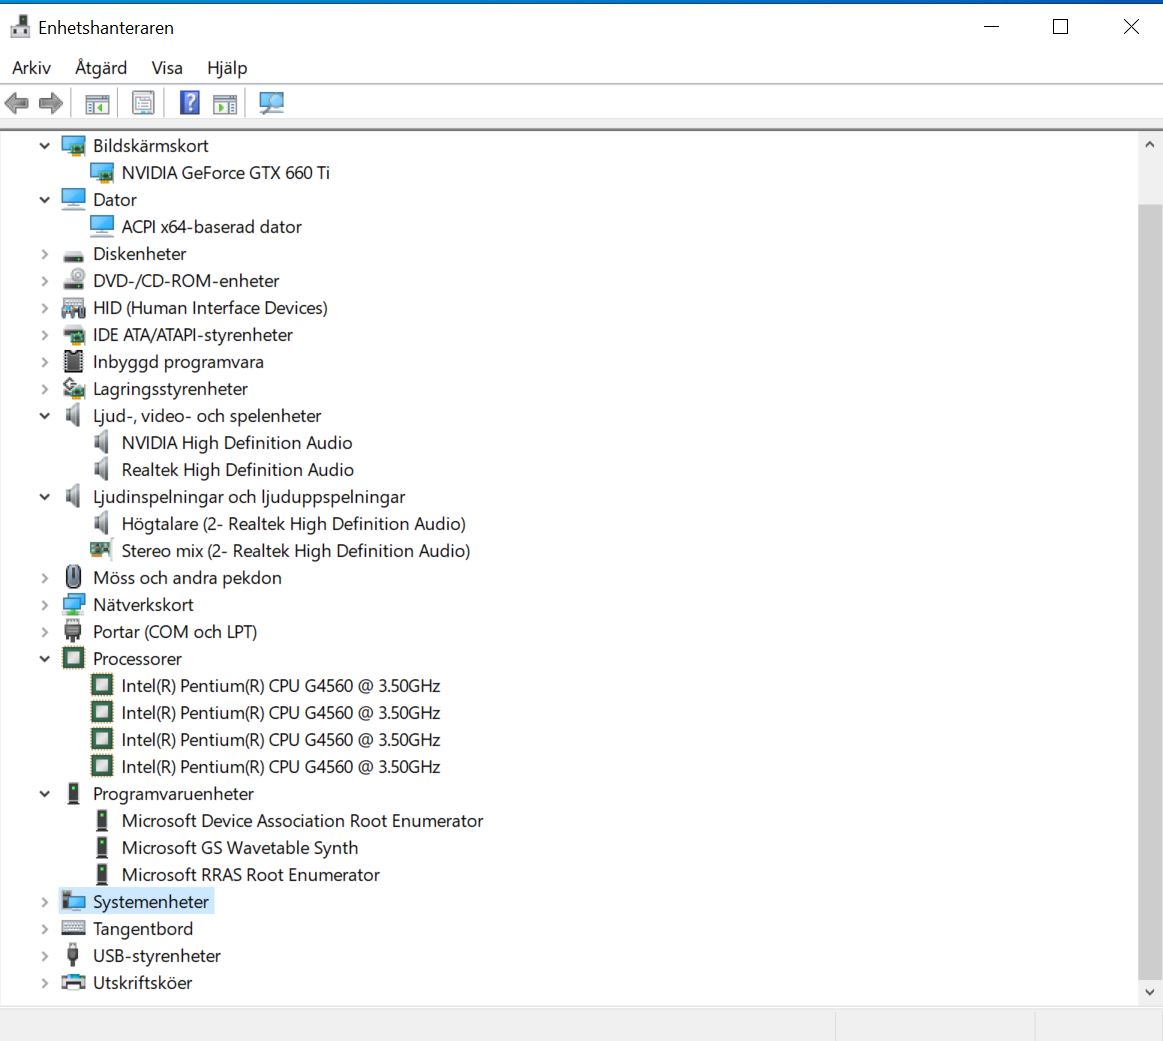Viewport: 1163px width, 1041px height.
Task: Click the blue question mark Help icon
Action: [x=189, y=103]
